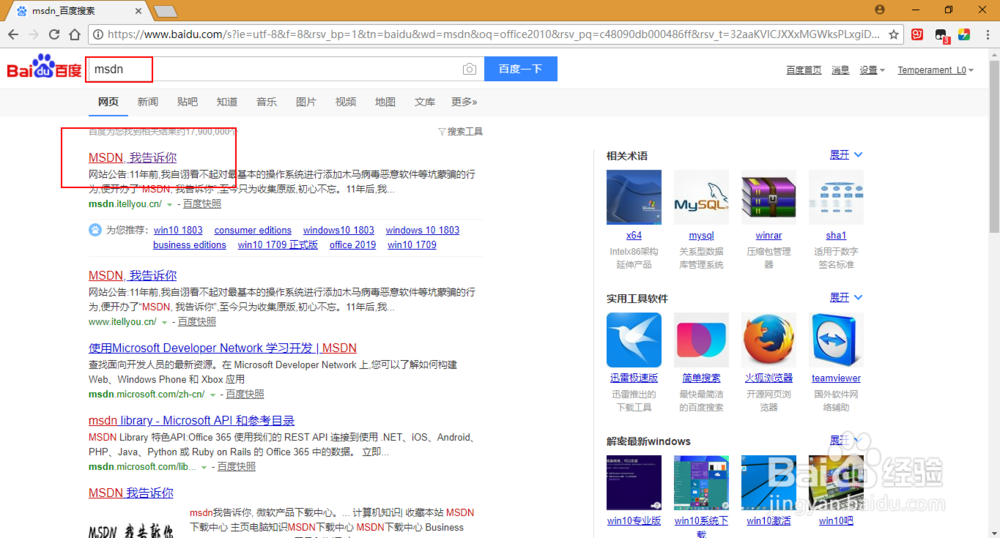Open msdn library - Microsoft API result
This screenshot has width=1000, height=538.
[x=191, y=421]
